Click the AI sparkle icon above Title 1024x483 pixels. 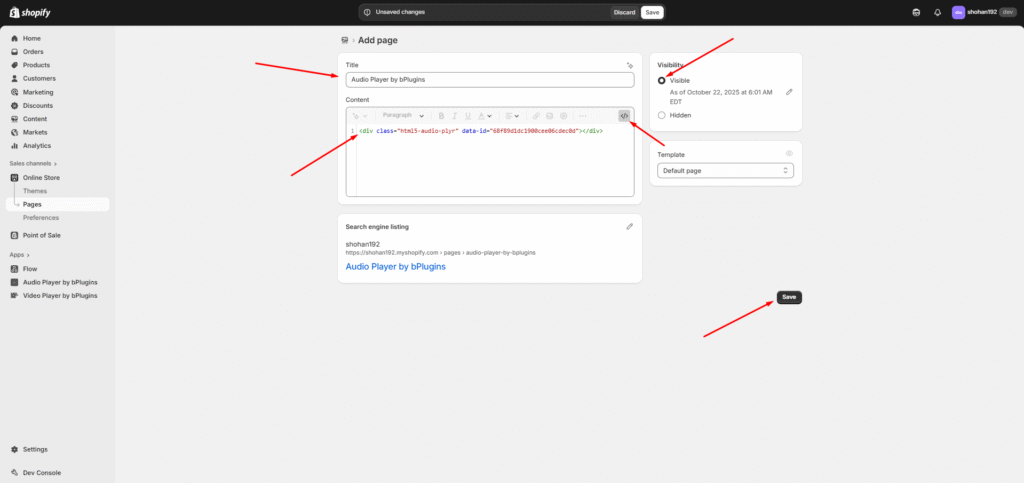point(629,65)
